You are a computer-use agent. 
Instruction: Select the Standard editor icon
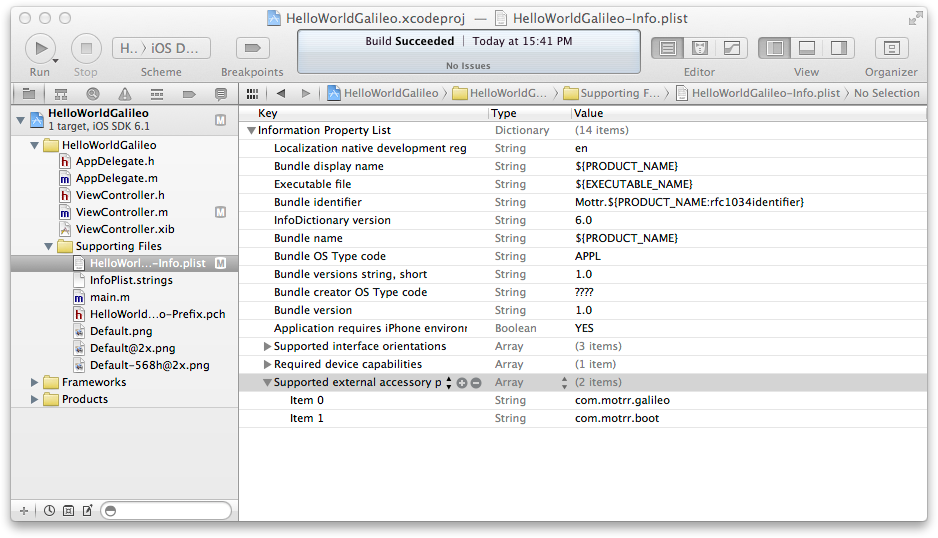pos(668,48)
